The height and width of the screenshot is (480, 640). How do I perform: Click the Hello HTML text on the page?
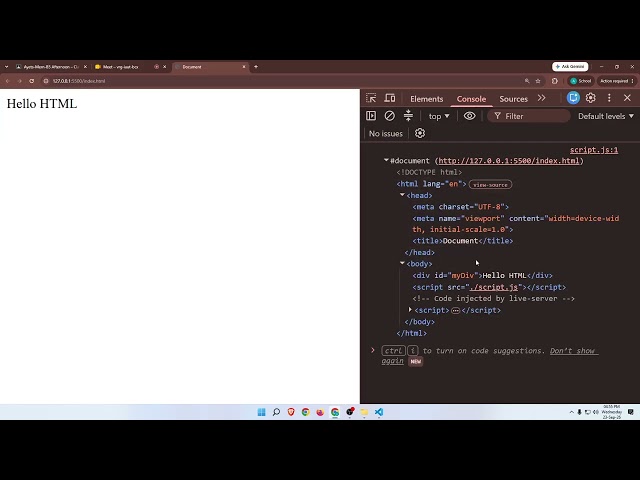[42, 104]
